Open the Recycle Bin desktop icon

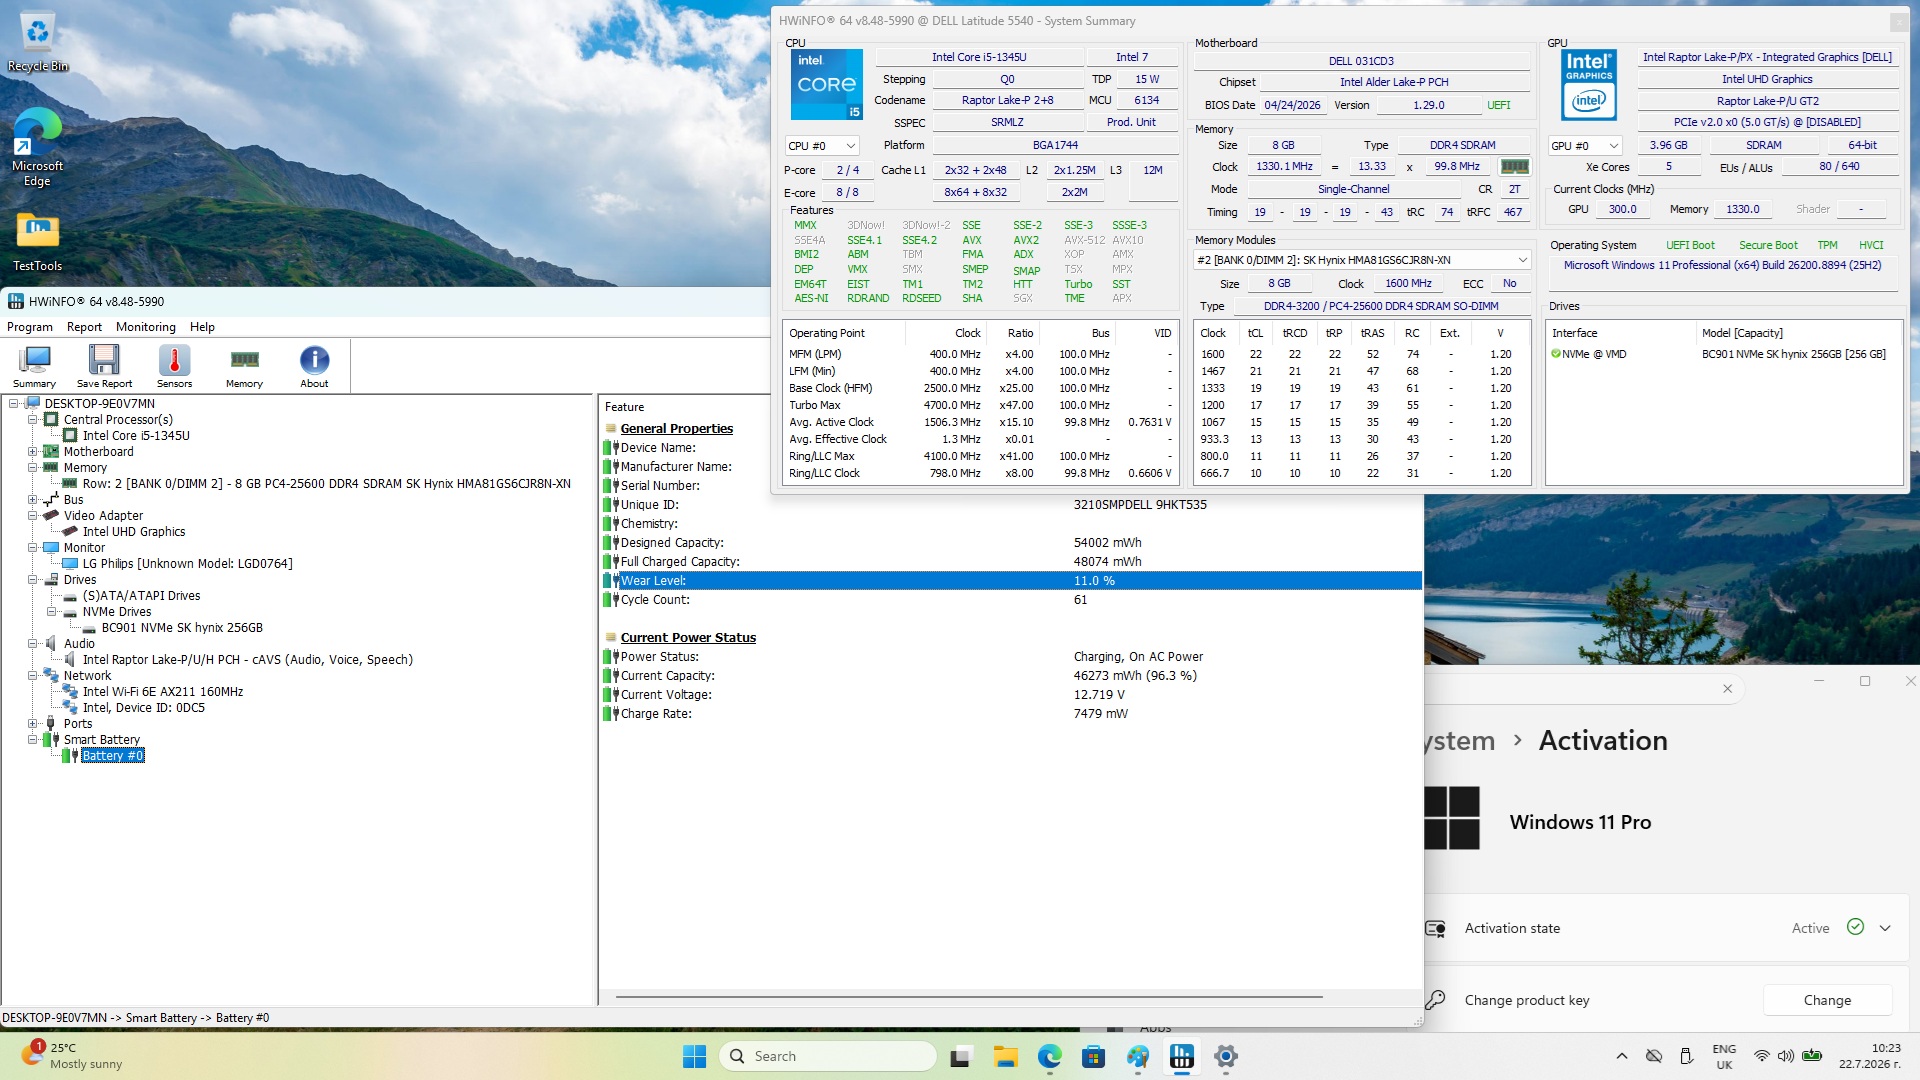(x=38, y=43)
